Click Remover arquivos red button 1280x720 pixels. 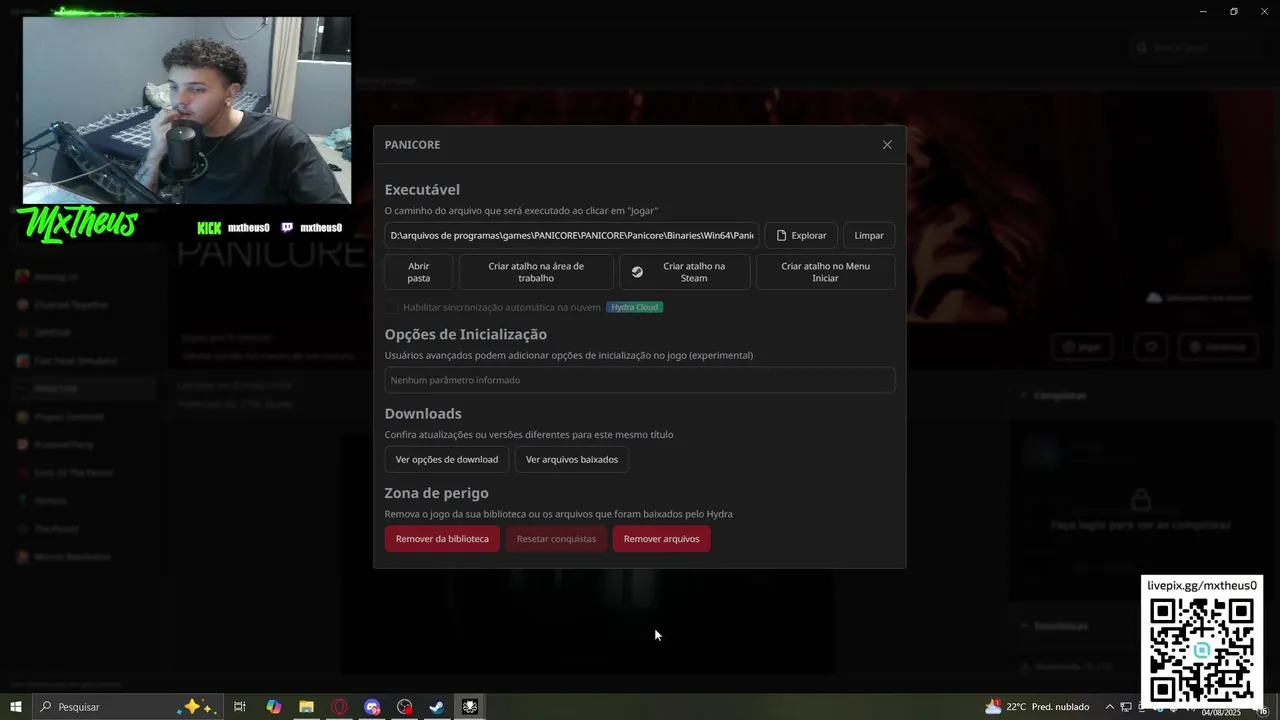tap(661, 538)
